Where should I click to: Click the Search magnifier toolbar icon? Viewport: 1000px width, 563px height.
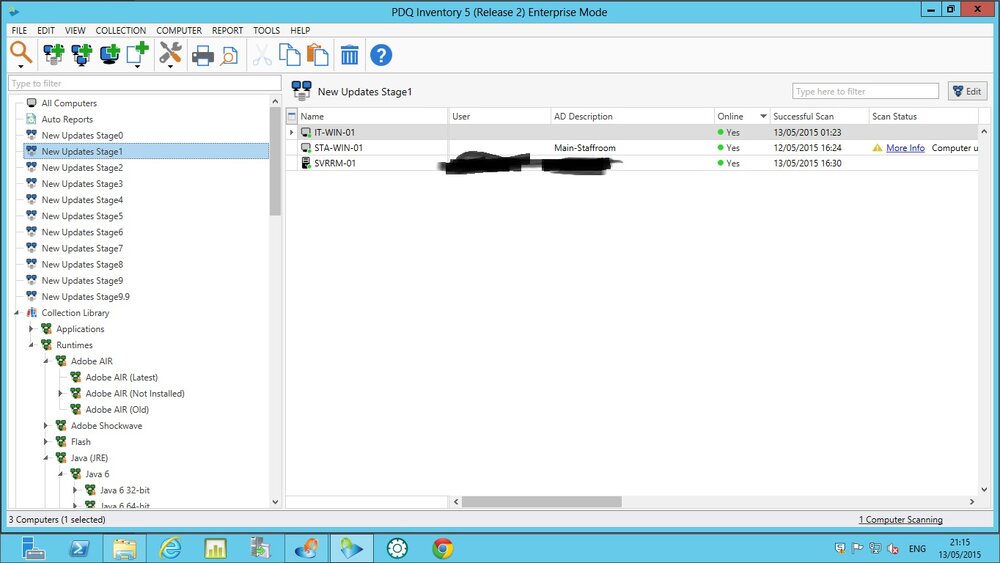[x=20, y=52]
